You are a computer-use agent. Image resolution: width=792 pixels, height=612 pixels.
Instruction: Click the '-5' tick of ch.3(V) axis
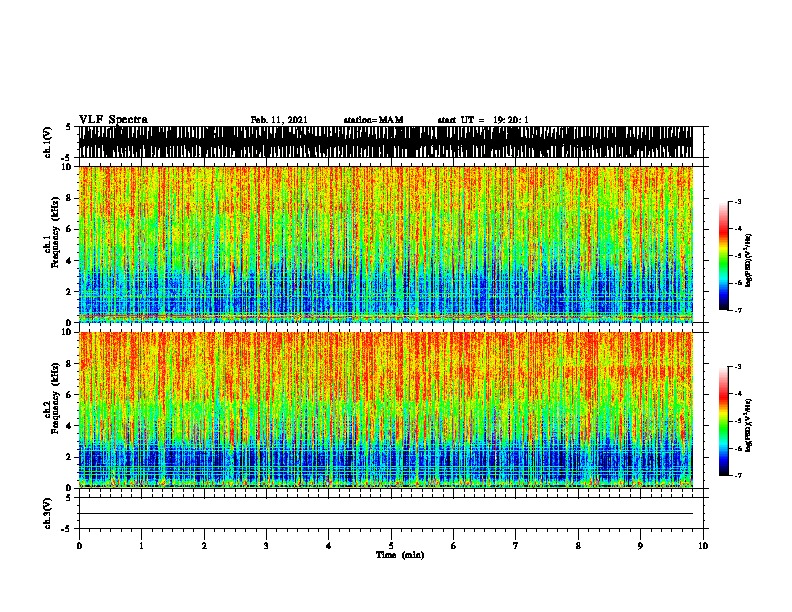tap(66, 529)
